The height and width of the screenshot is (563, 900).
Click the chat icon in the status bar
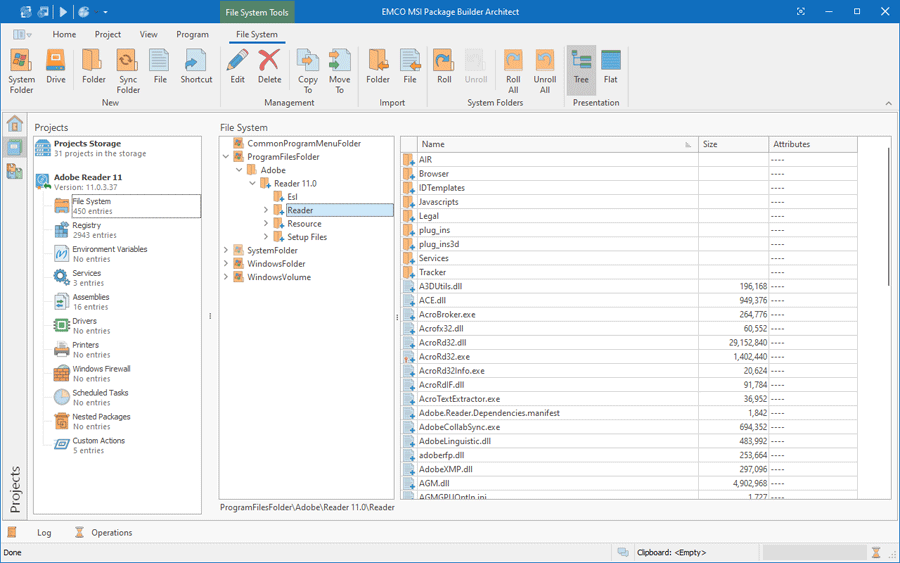(x=623, y=552)
